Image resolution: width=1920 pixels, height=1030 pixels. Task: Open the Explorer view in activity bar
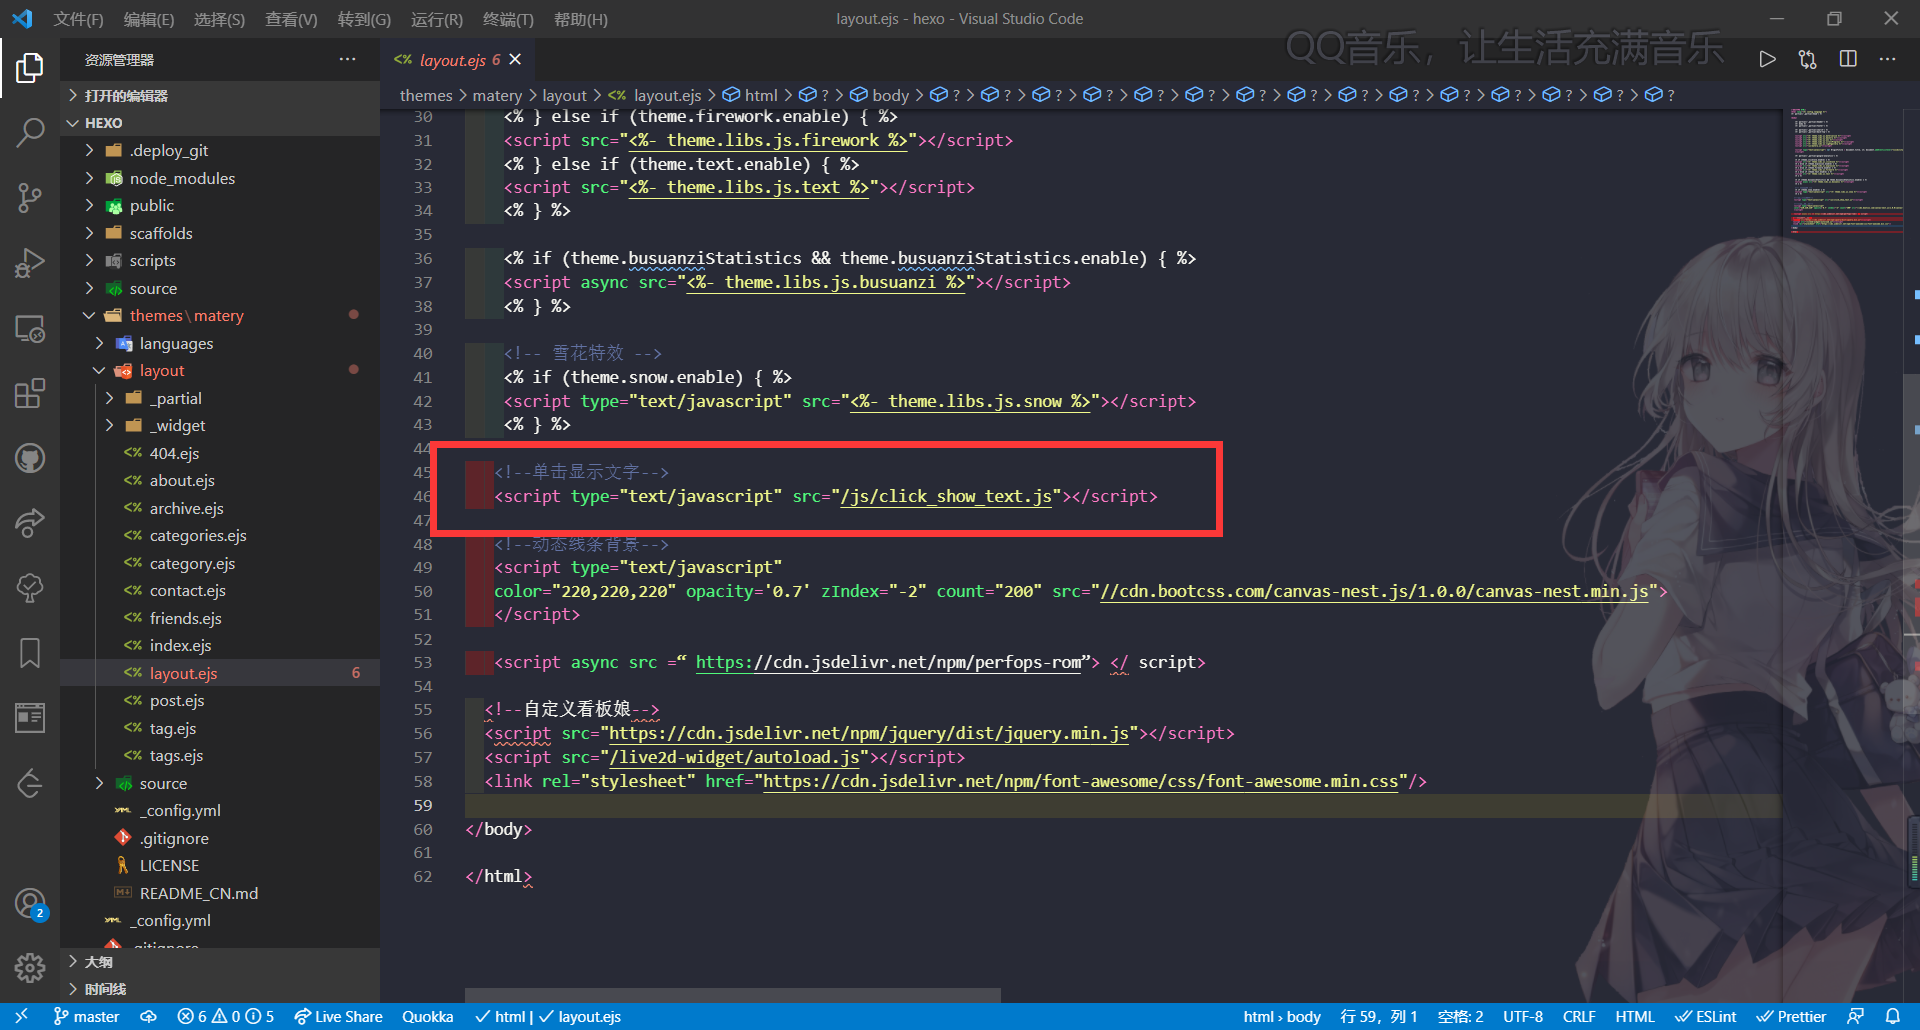pos(30,68)
